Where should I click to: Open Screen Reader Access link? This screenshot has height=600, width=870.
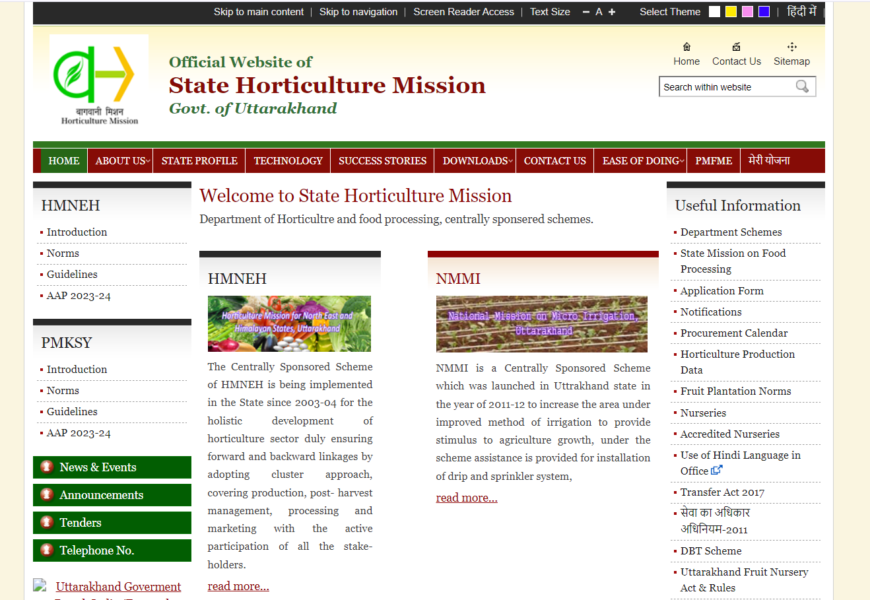click(463, 12)
